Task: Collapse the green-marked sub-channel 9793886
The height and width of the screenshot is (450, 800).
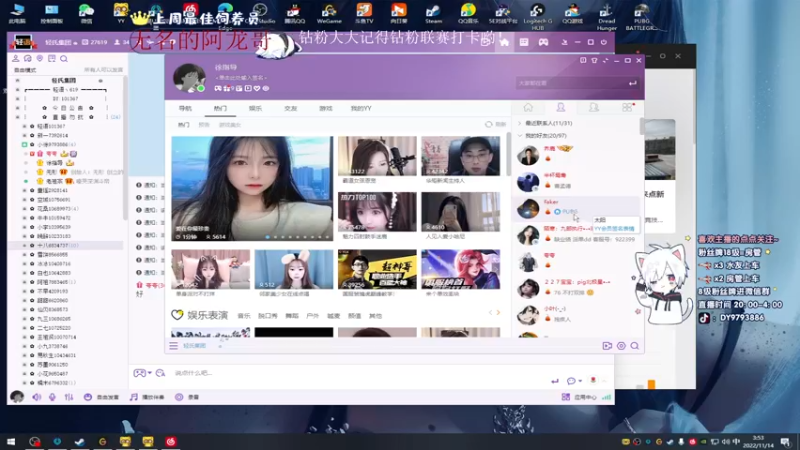Action: [24, 144]
